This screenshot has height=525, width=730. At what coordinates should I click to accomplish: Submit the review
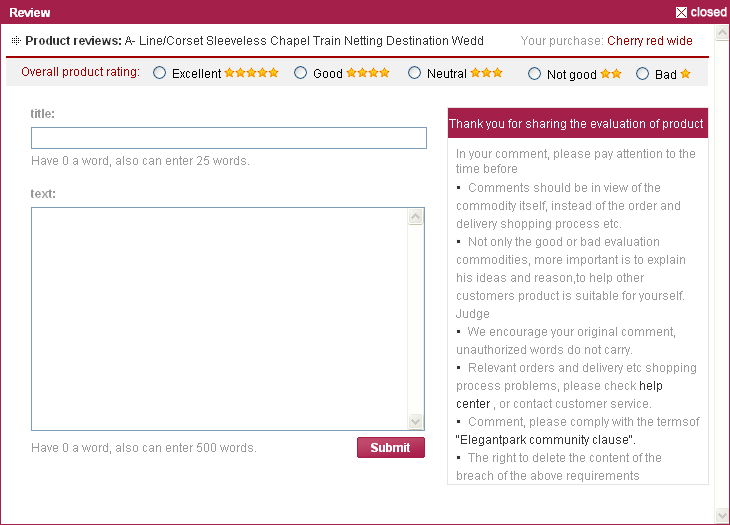(391, 447)
